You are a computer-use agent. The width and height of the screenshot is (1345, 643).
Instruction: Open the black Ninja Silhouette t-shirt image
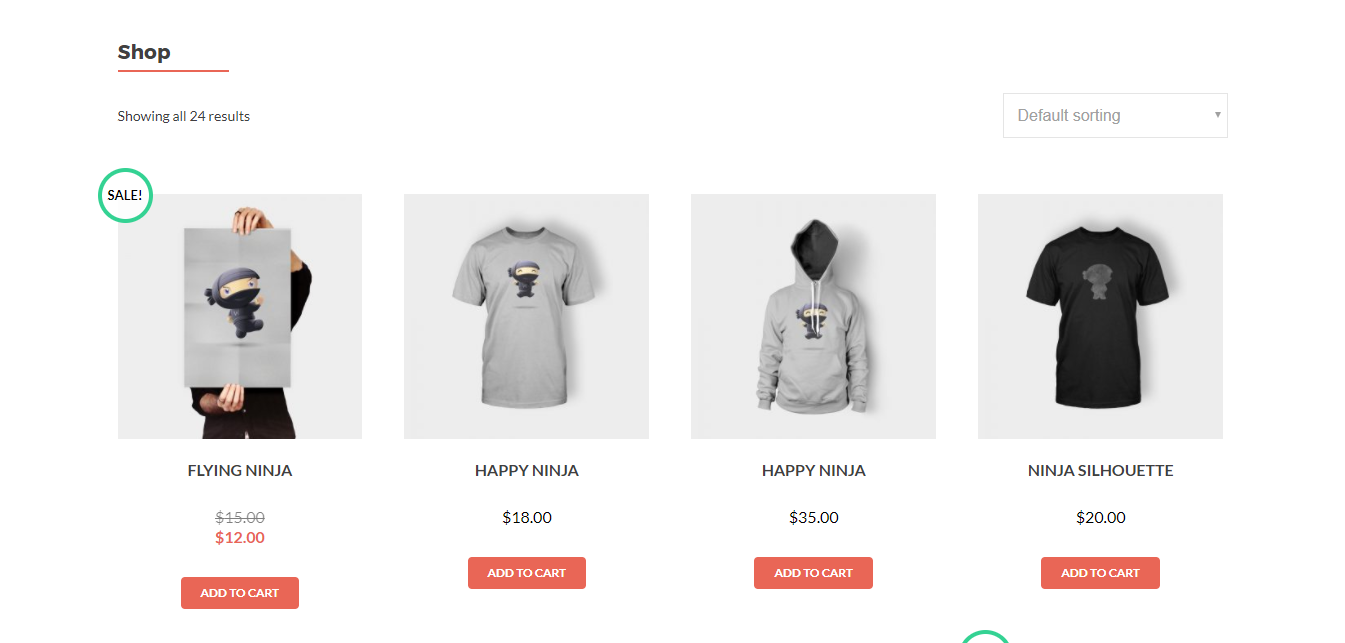tap(1100, 316)
